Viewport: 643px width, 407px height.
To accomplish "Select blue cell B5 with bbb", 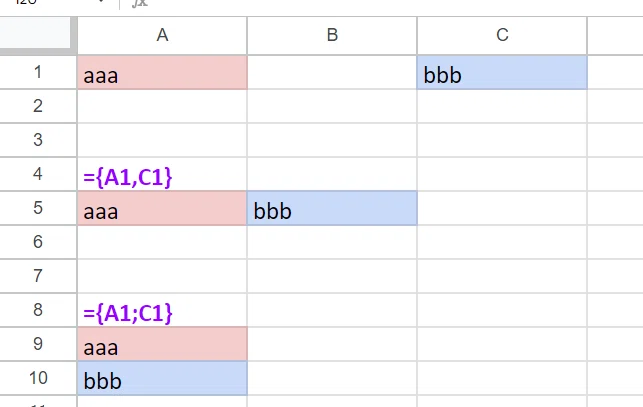I will click(x=332, y=208).
